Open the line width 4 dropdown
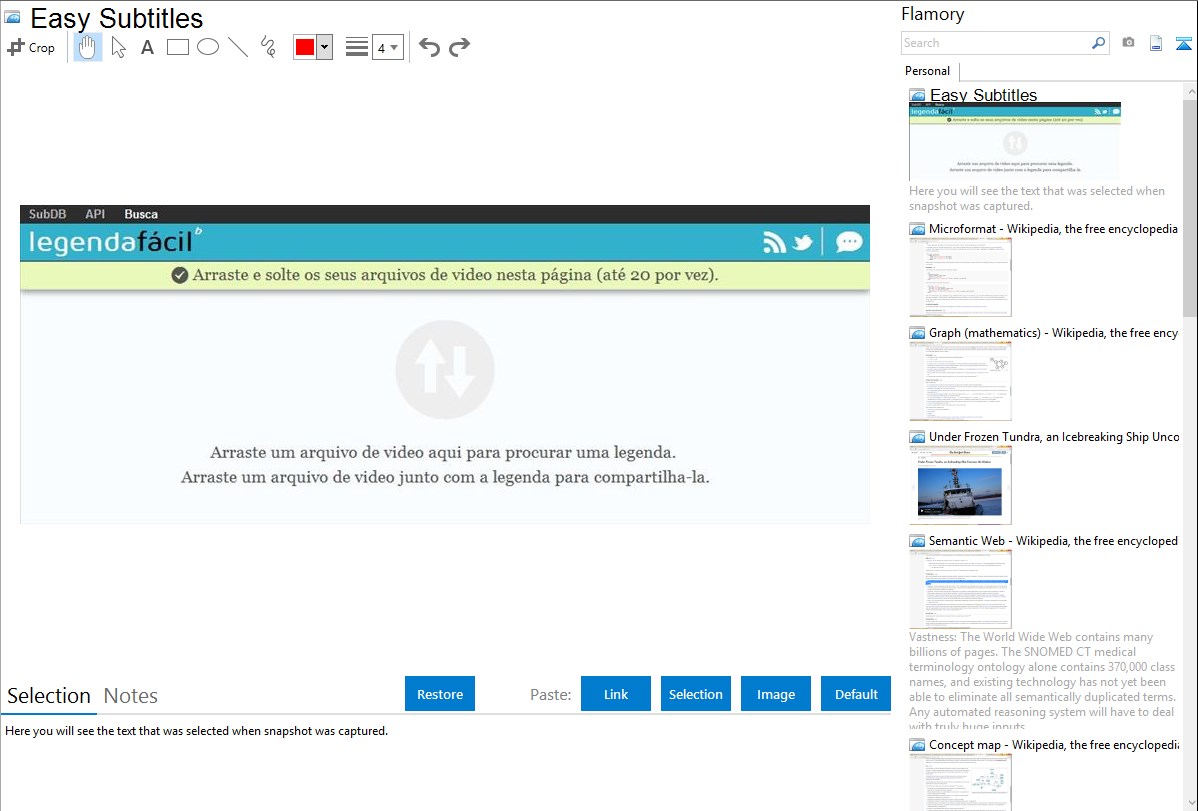The image size is (1198, 811). coord(388,47)
